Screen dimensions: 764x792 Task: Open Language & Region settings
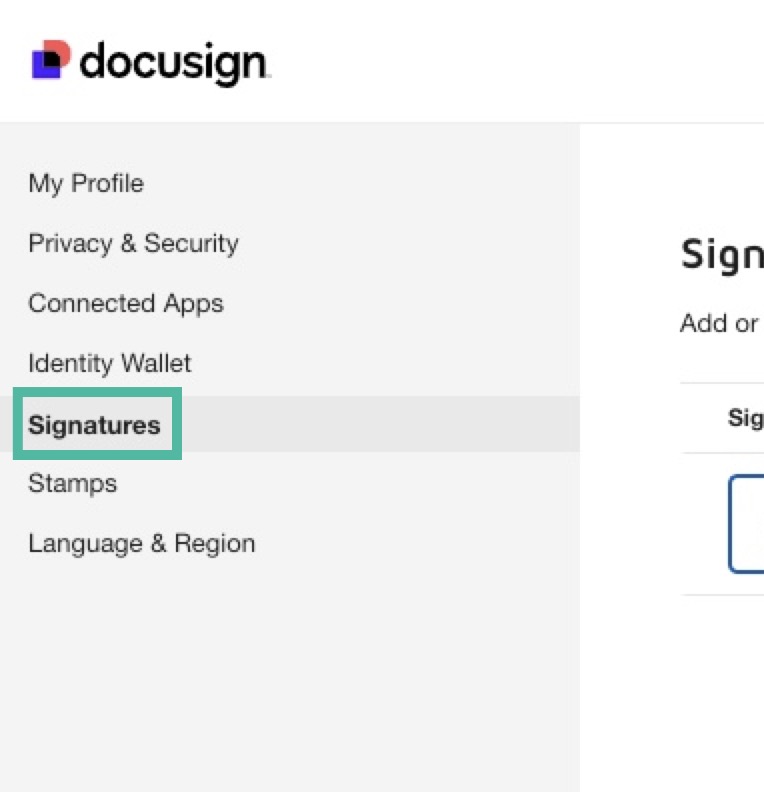coord(141,544)
